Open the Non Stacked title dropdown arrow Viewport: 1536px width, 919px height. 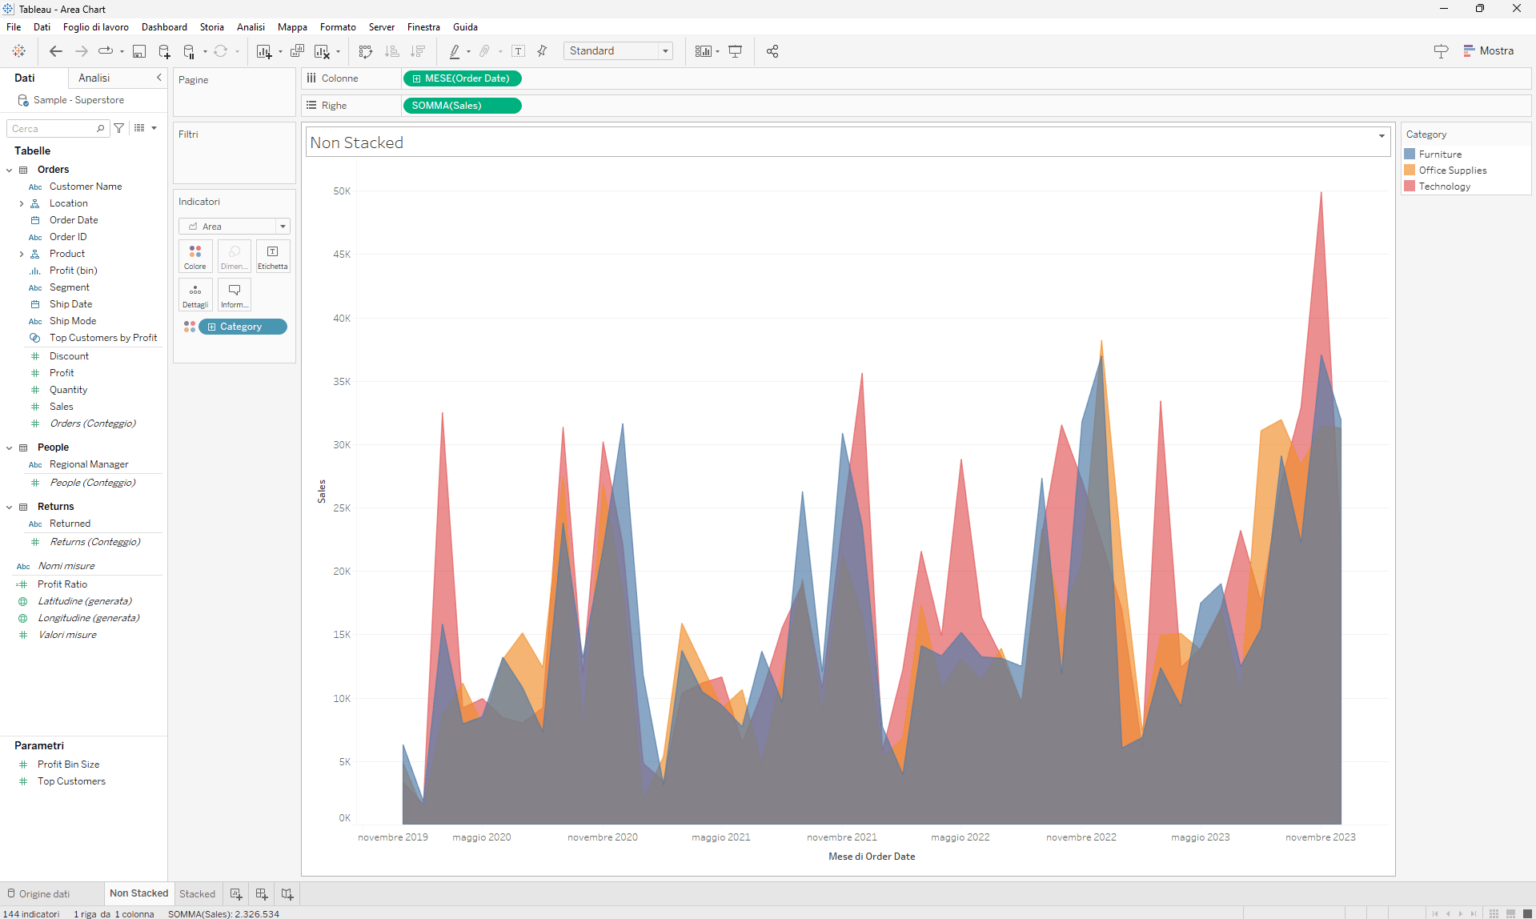click(x=1382, y=136)
